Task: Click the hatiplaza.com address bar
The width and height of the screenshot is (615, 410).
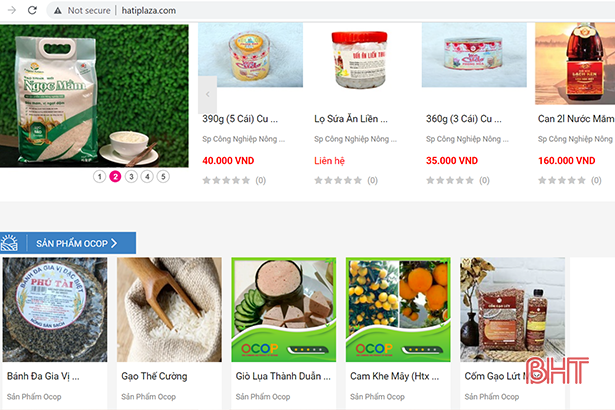Action: (149, 11)
